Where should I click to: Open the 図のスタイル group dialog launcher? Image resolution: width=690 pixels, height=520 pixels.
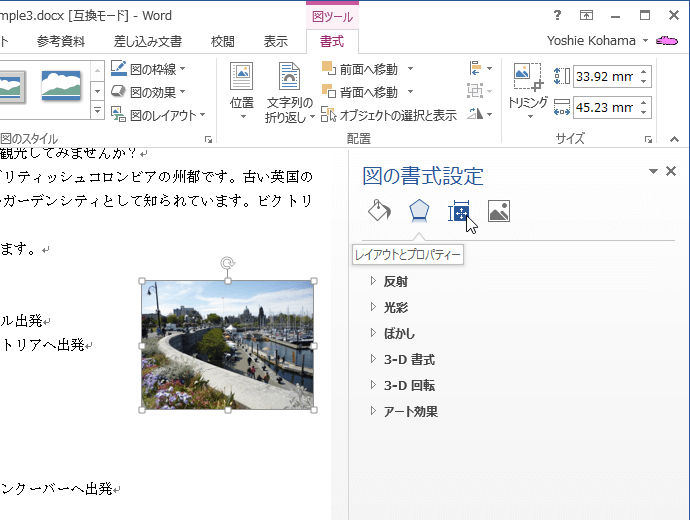[208, 139]
